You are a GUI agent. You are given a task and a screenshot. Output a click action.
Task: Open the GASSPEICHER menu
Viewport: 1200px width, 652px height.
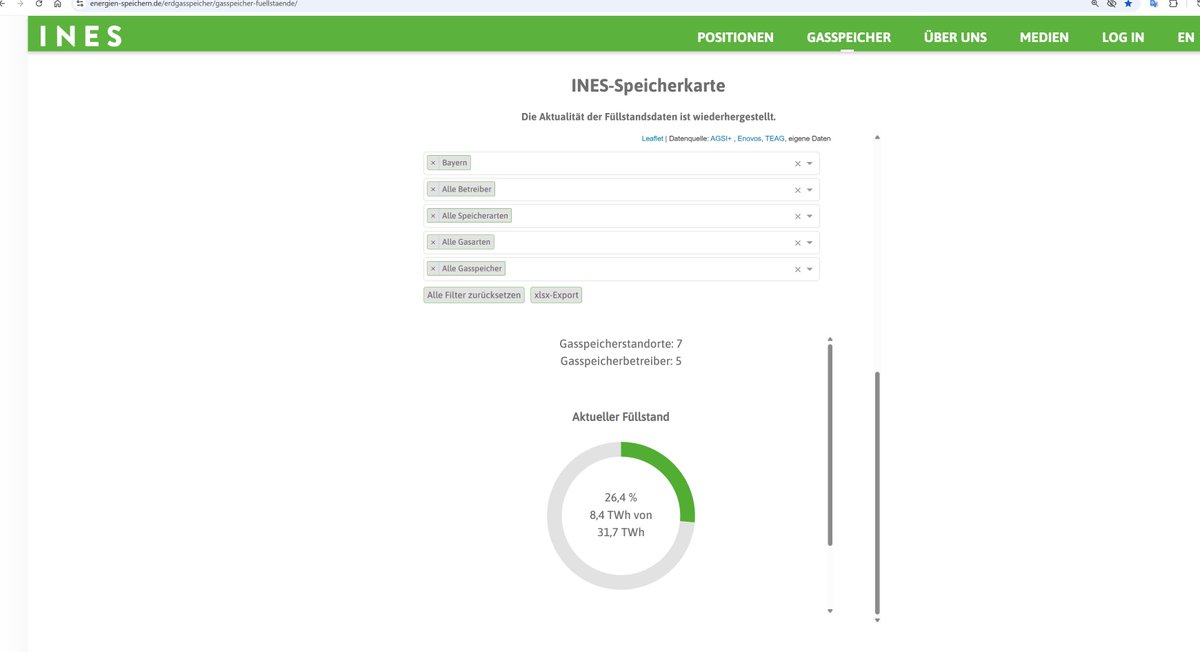coord(849,37)
